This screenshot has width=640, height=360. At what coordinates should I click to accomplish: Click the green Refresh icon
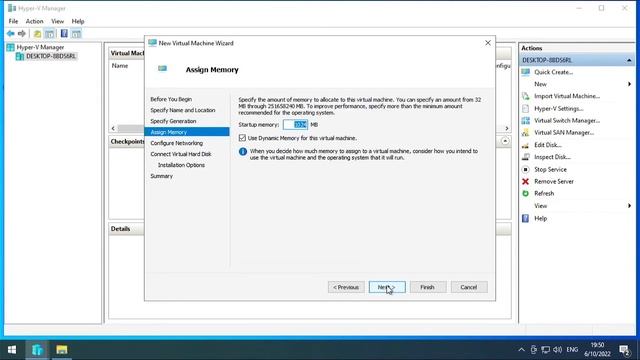(x=526, y=193)
